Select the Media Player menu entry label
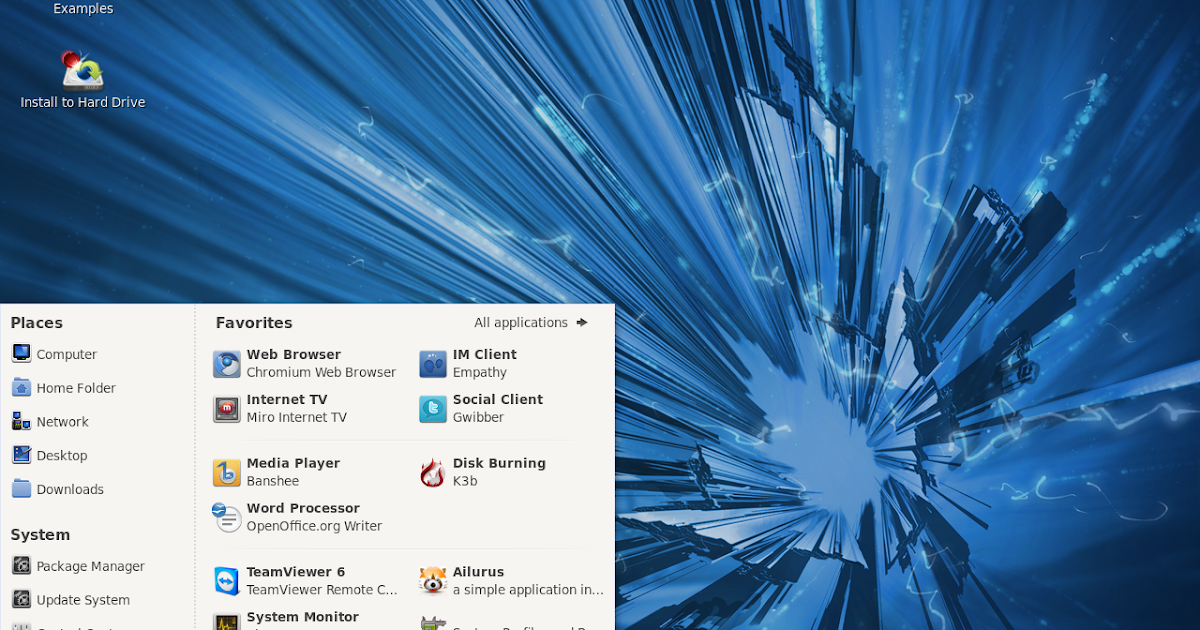Viewport: 1200px width, 630px height. pos(293,463)
